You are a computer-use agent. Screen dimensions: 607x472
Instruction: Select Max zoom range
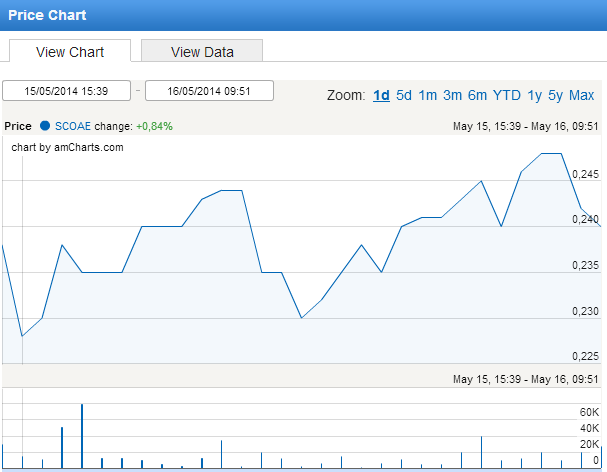point(581,95)
